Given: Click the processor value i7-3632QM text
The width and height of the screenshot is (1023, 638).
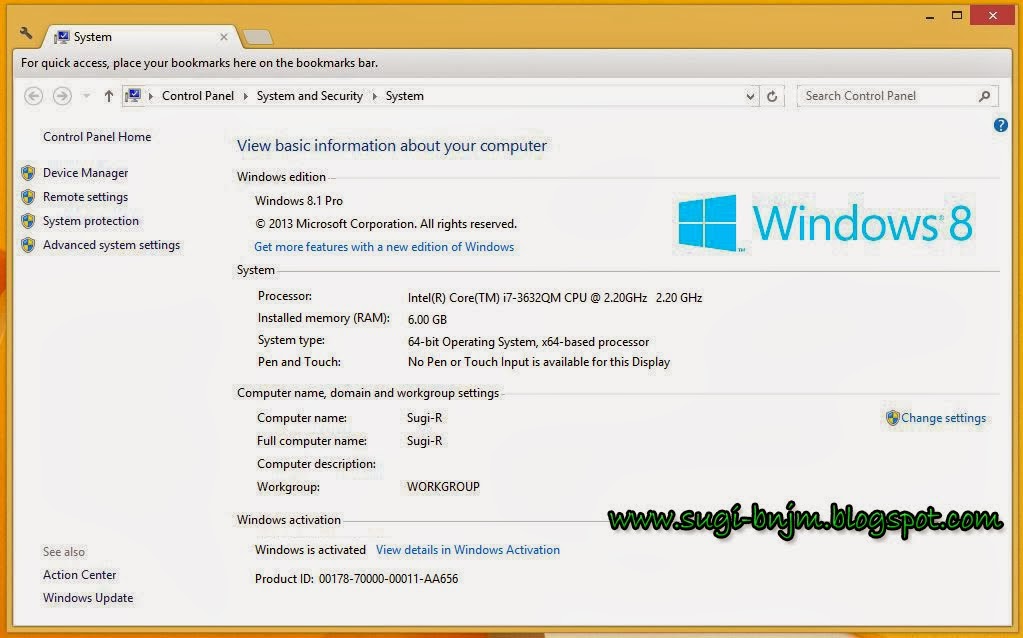Looking at the screenshot, I should (x=555, y=297).
